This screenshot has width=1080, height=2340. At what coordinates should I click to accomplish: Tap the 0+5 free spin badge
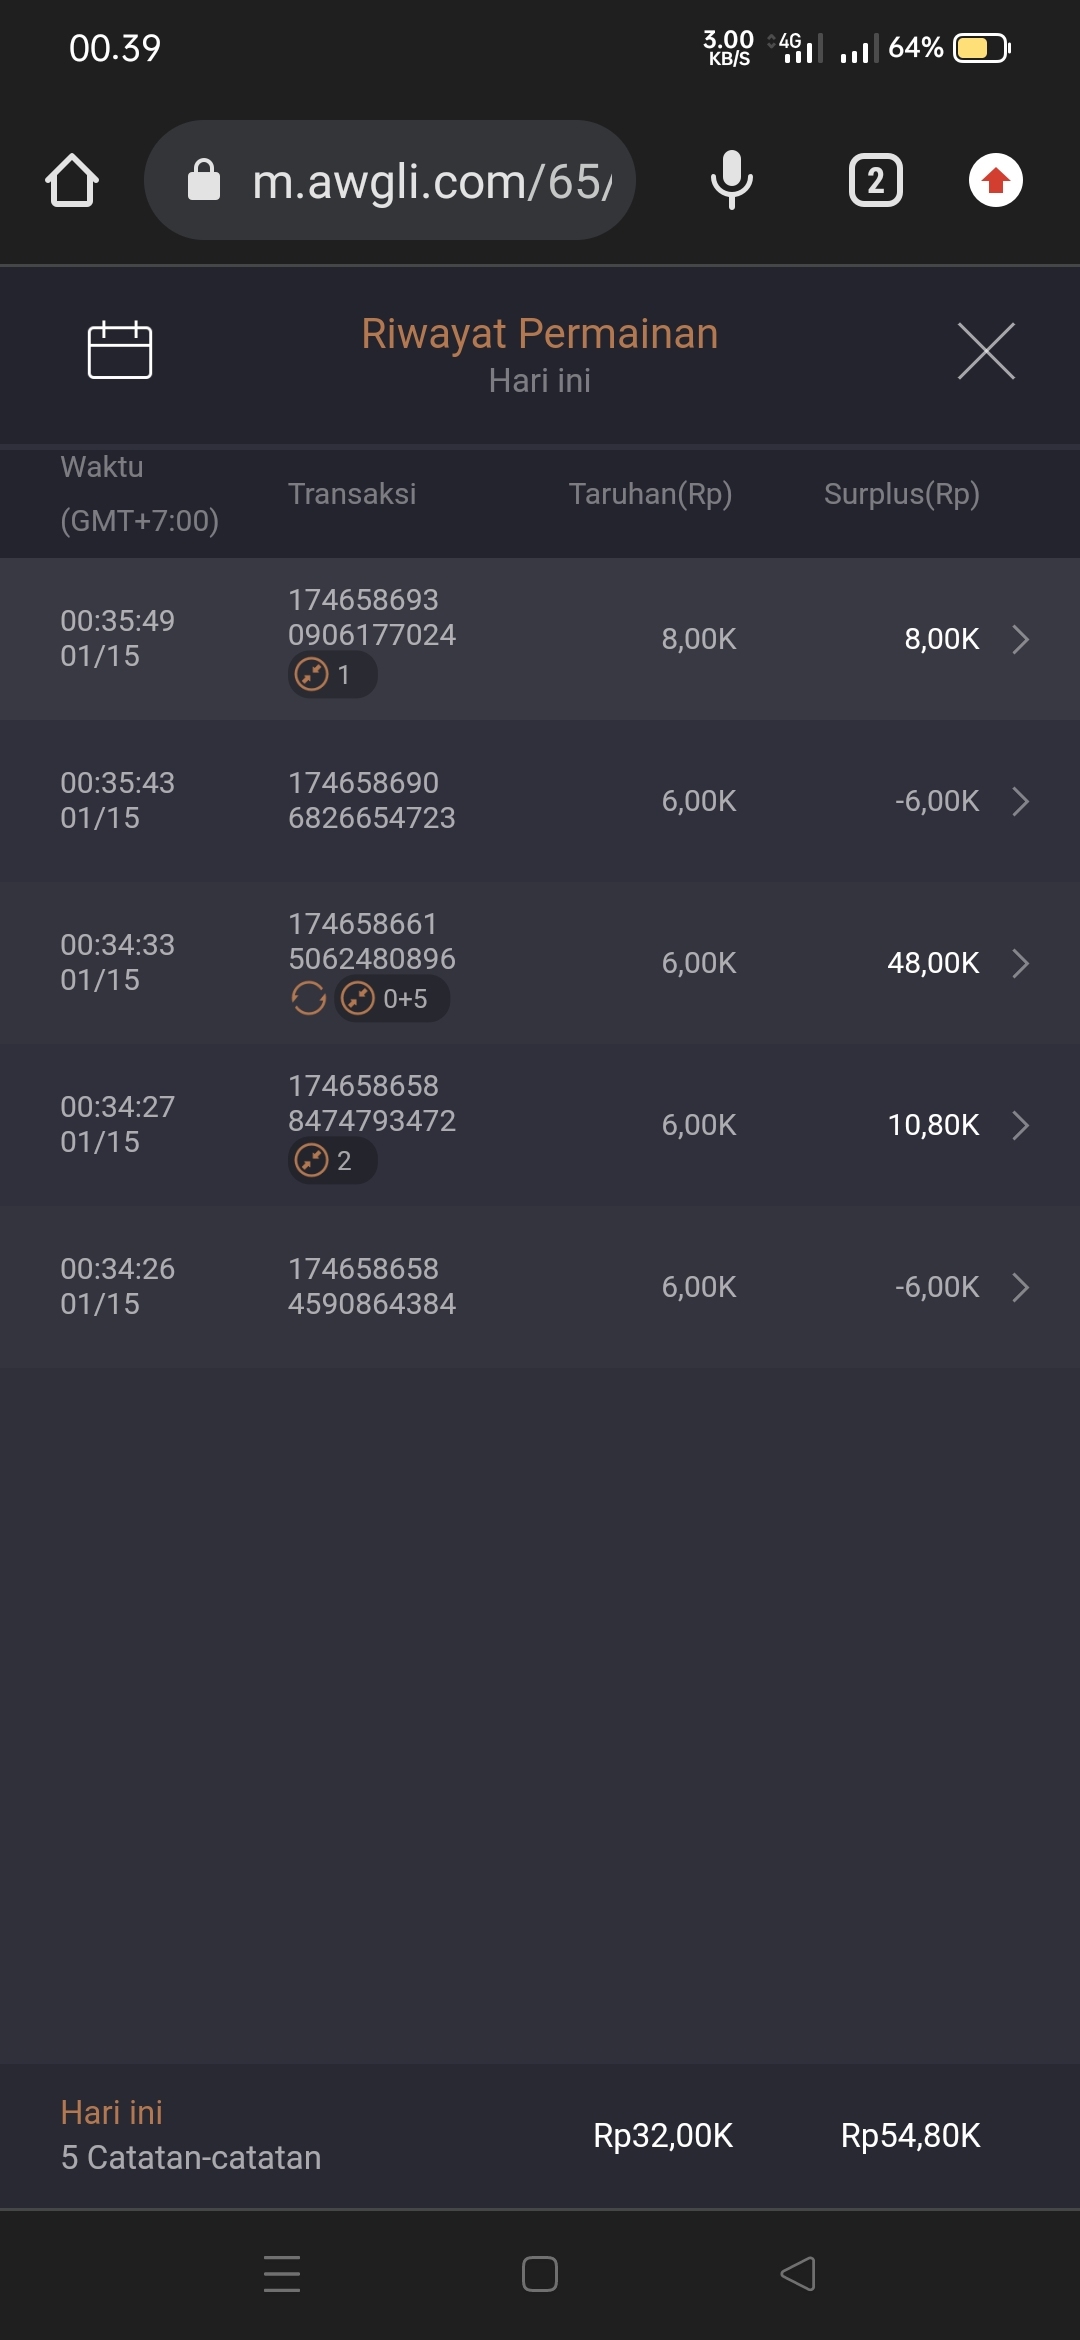point(392,998)
